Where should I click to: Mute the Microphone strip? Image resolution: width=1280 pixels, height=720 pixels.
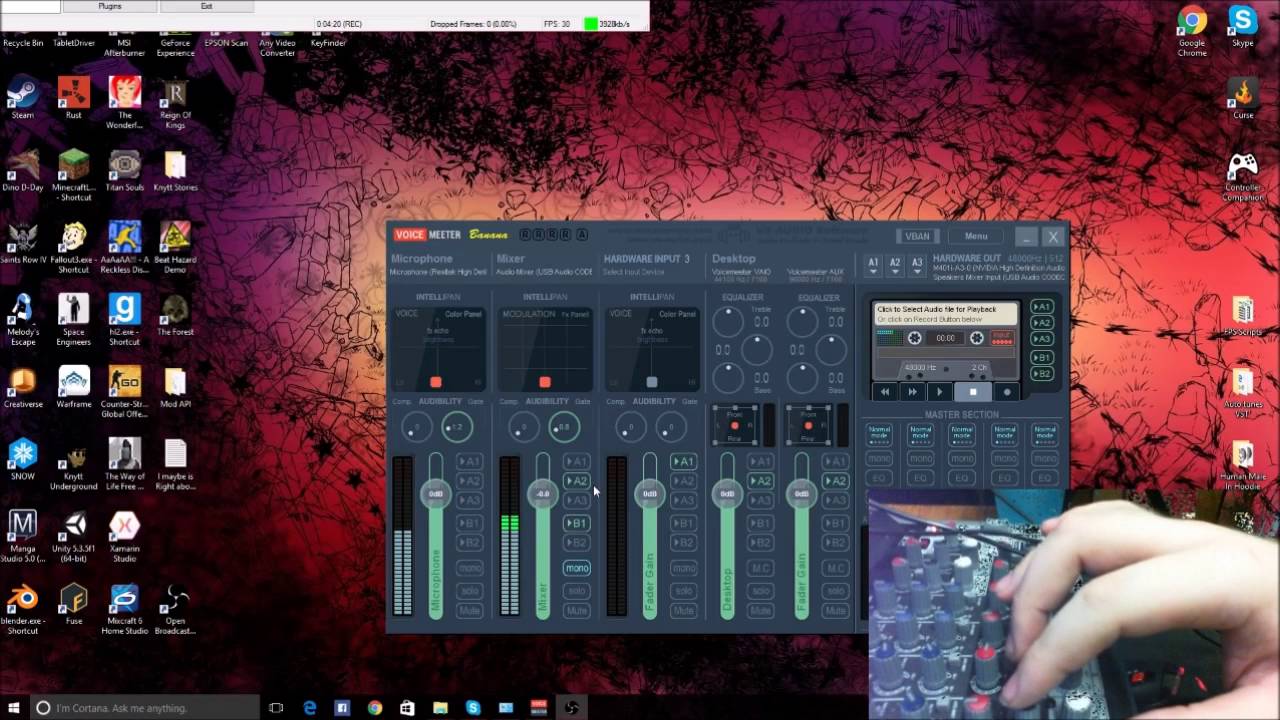(469, 610)
